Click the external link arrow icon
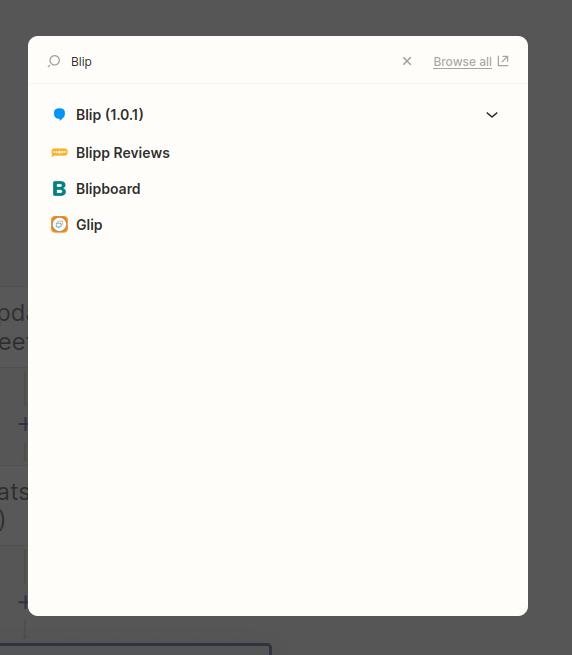Screen dimensions: 572x655 coord(503,61)
